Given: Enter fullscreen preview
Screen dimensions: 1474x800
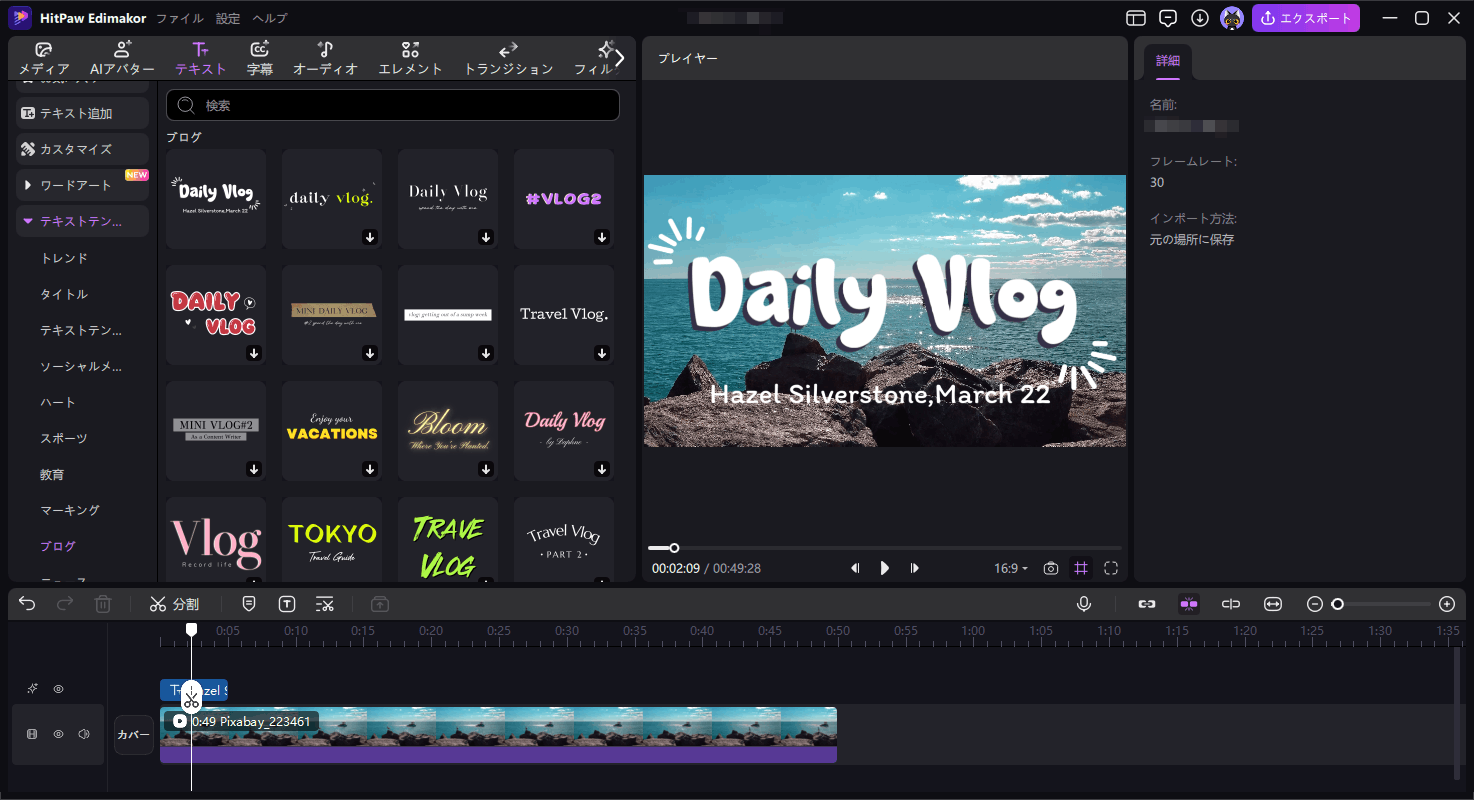Looking at the screenshot, I should click(x=1111, y=568).
